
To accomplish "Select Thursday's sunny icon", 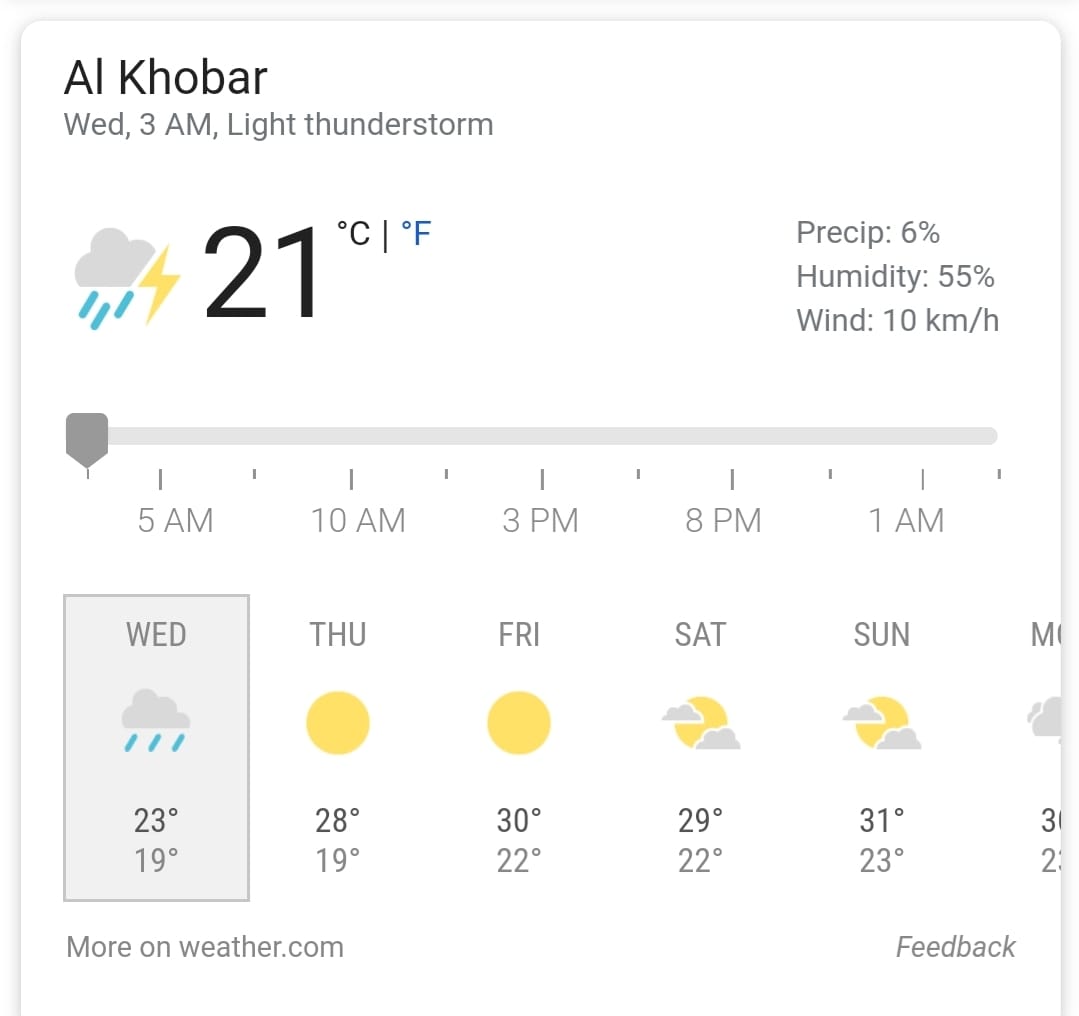I will (338, 723).
